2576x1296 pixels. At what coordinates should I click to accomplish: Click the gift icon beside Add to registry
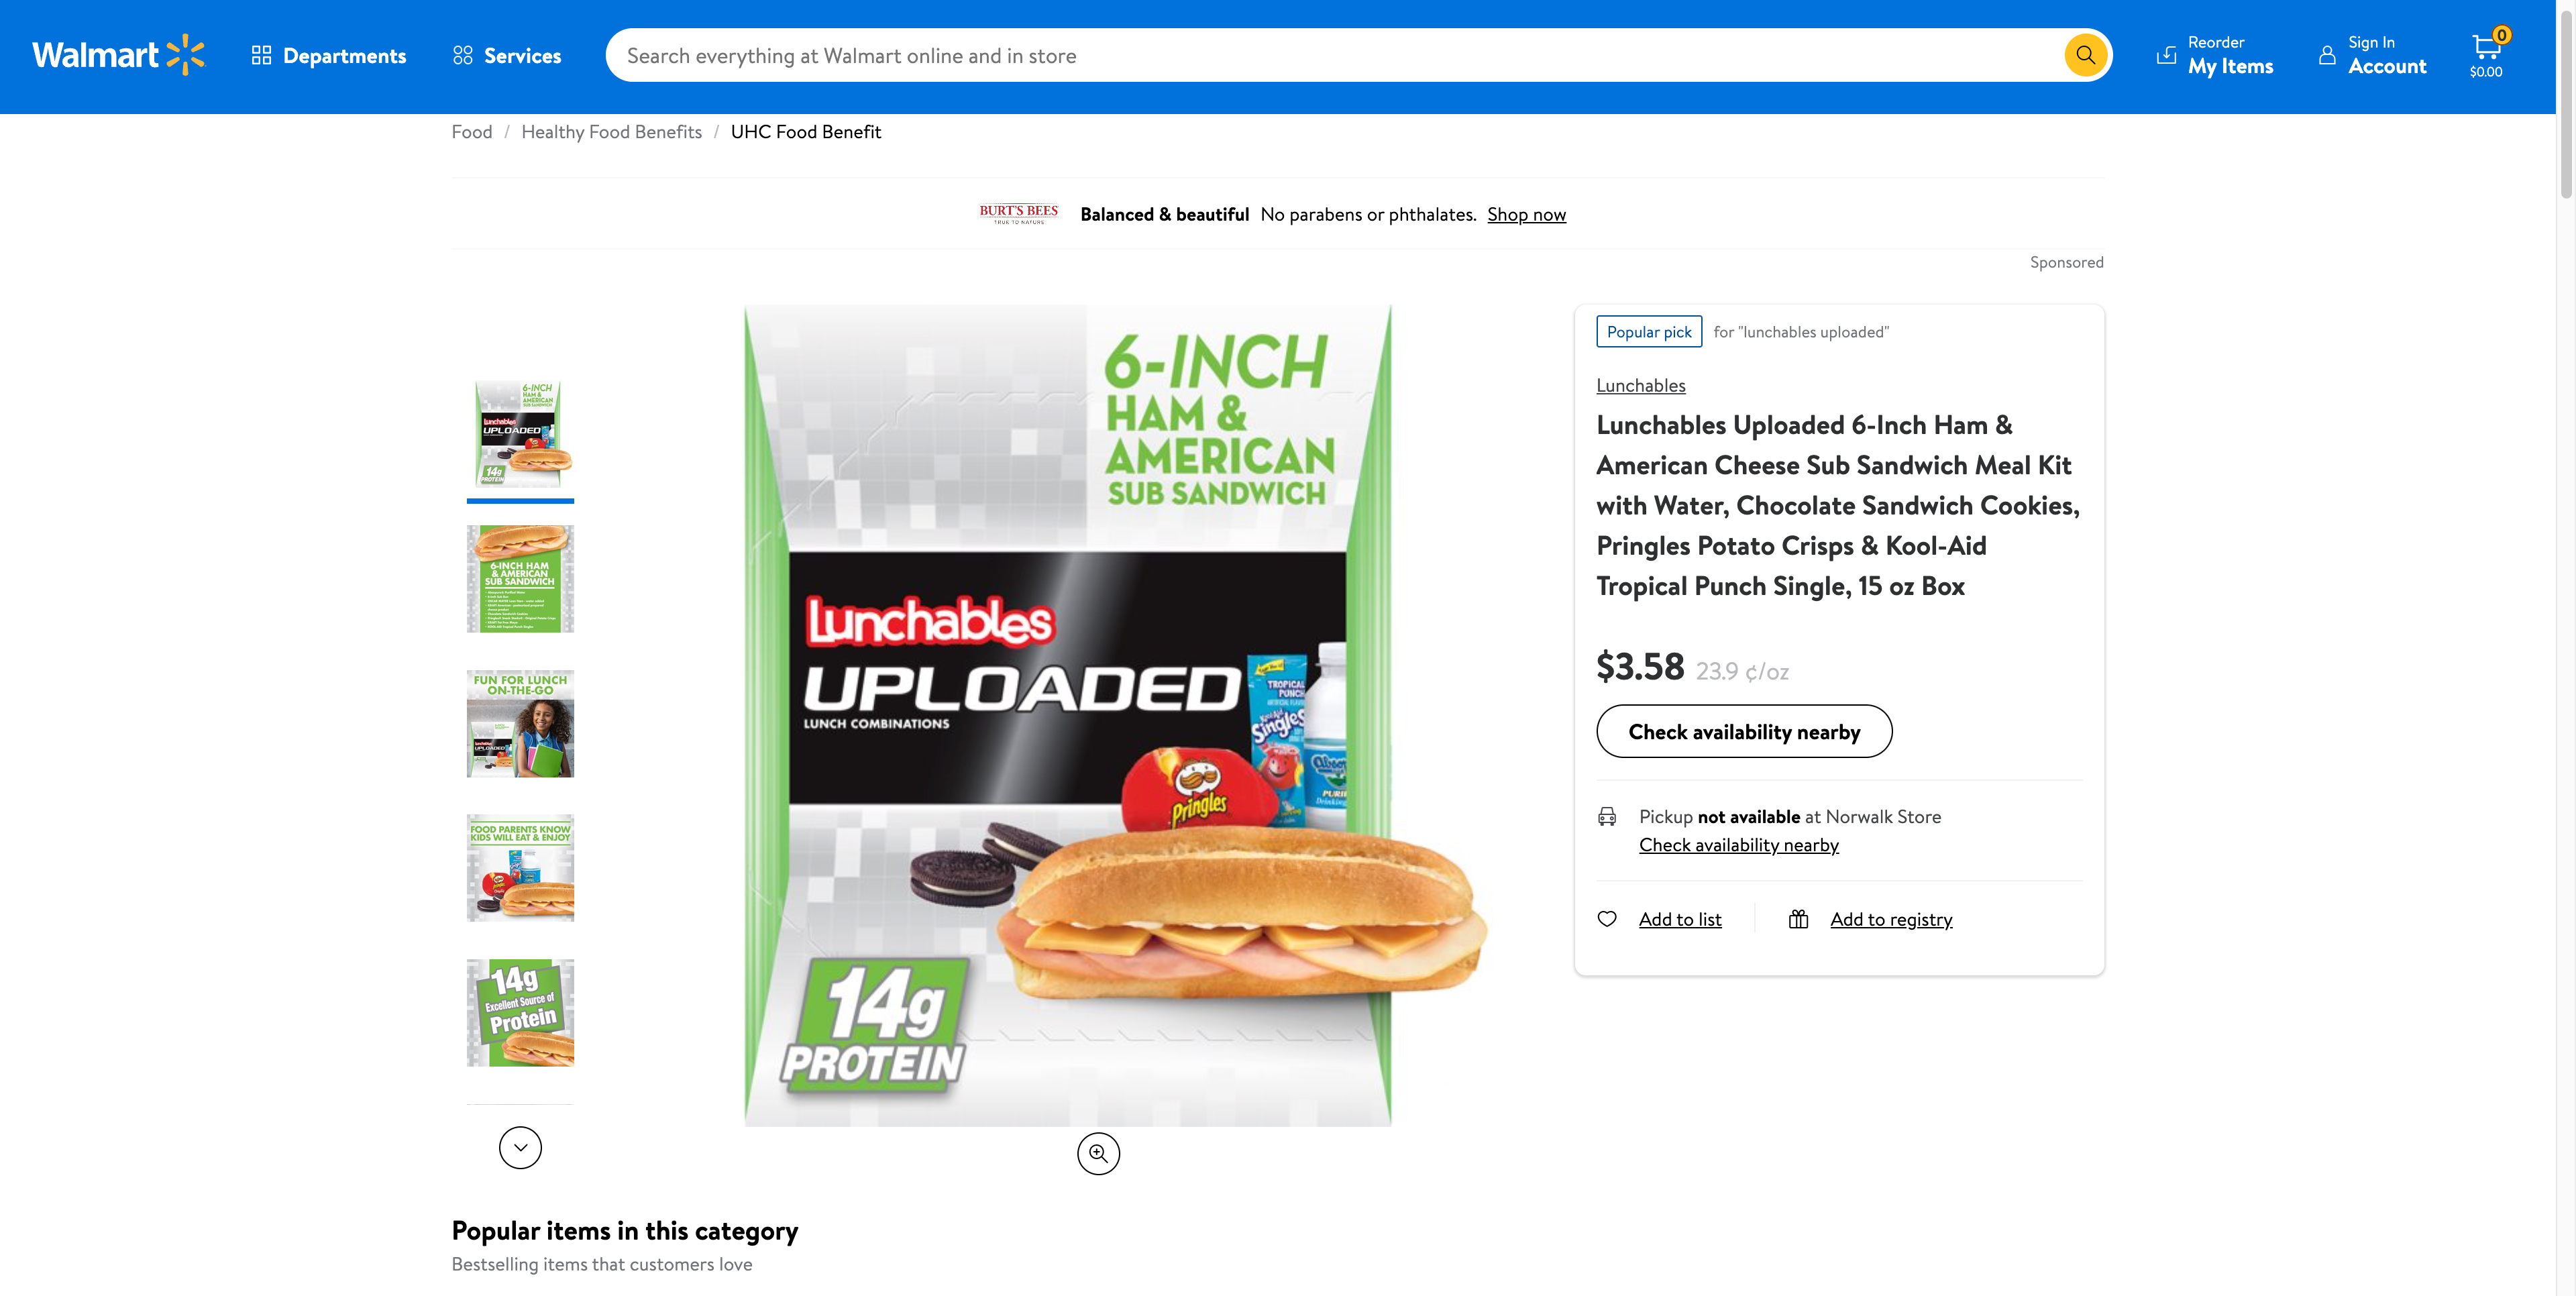(1798, 919)
